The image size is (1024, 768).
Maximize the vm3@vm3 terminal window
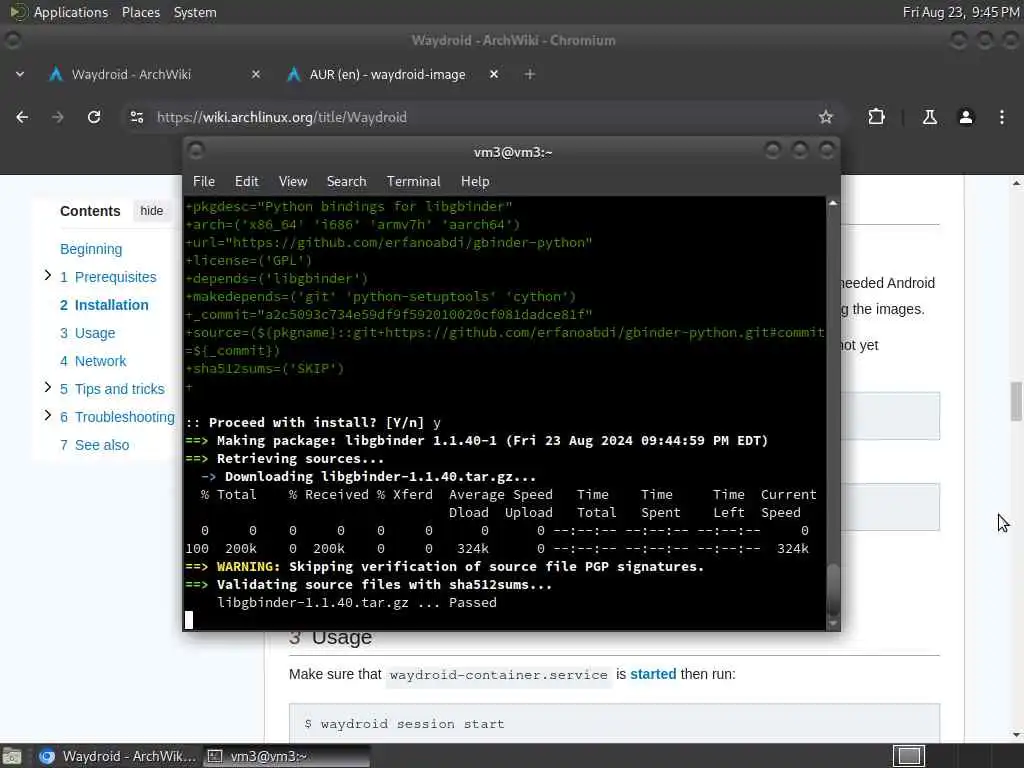(x=800, y=152)
